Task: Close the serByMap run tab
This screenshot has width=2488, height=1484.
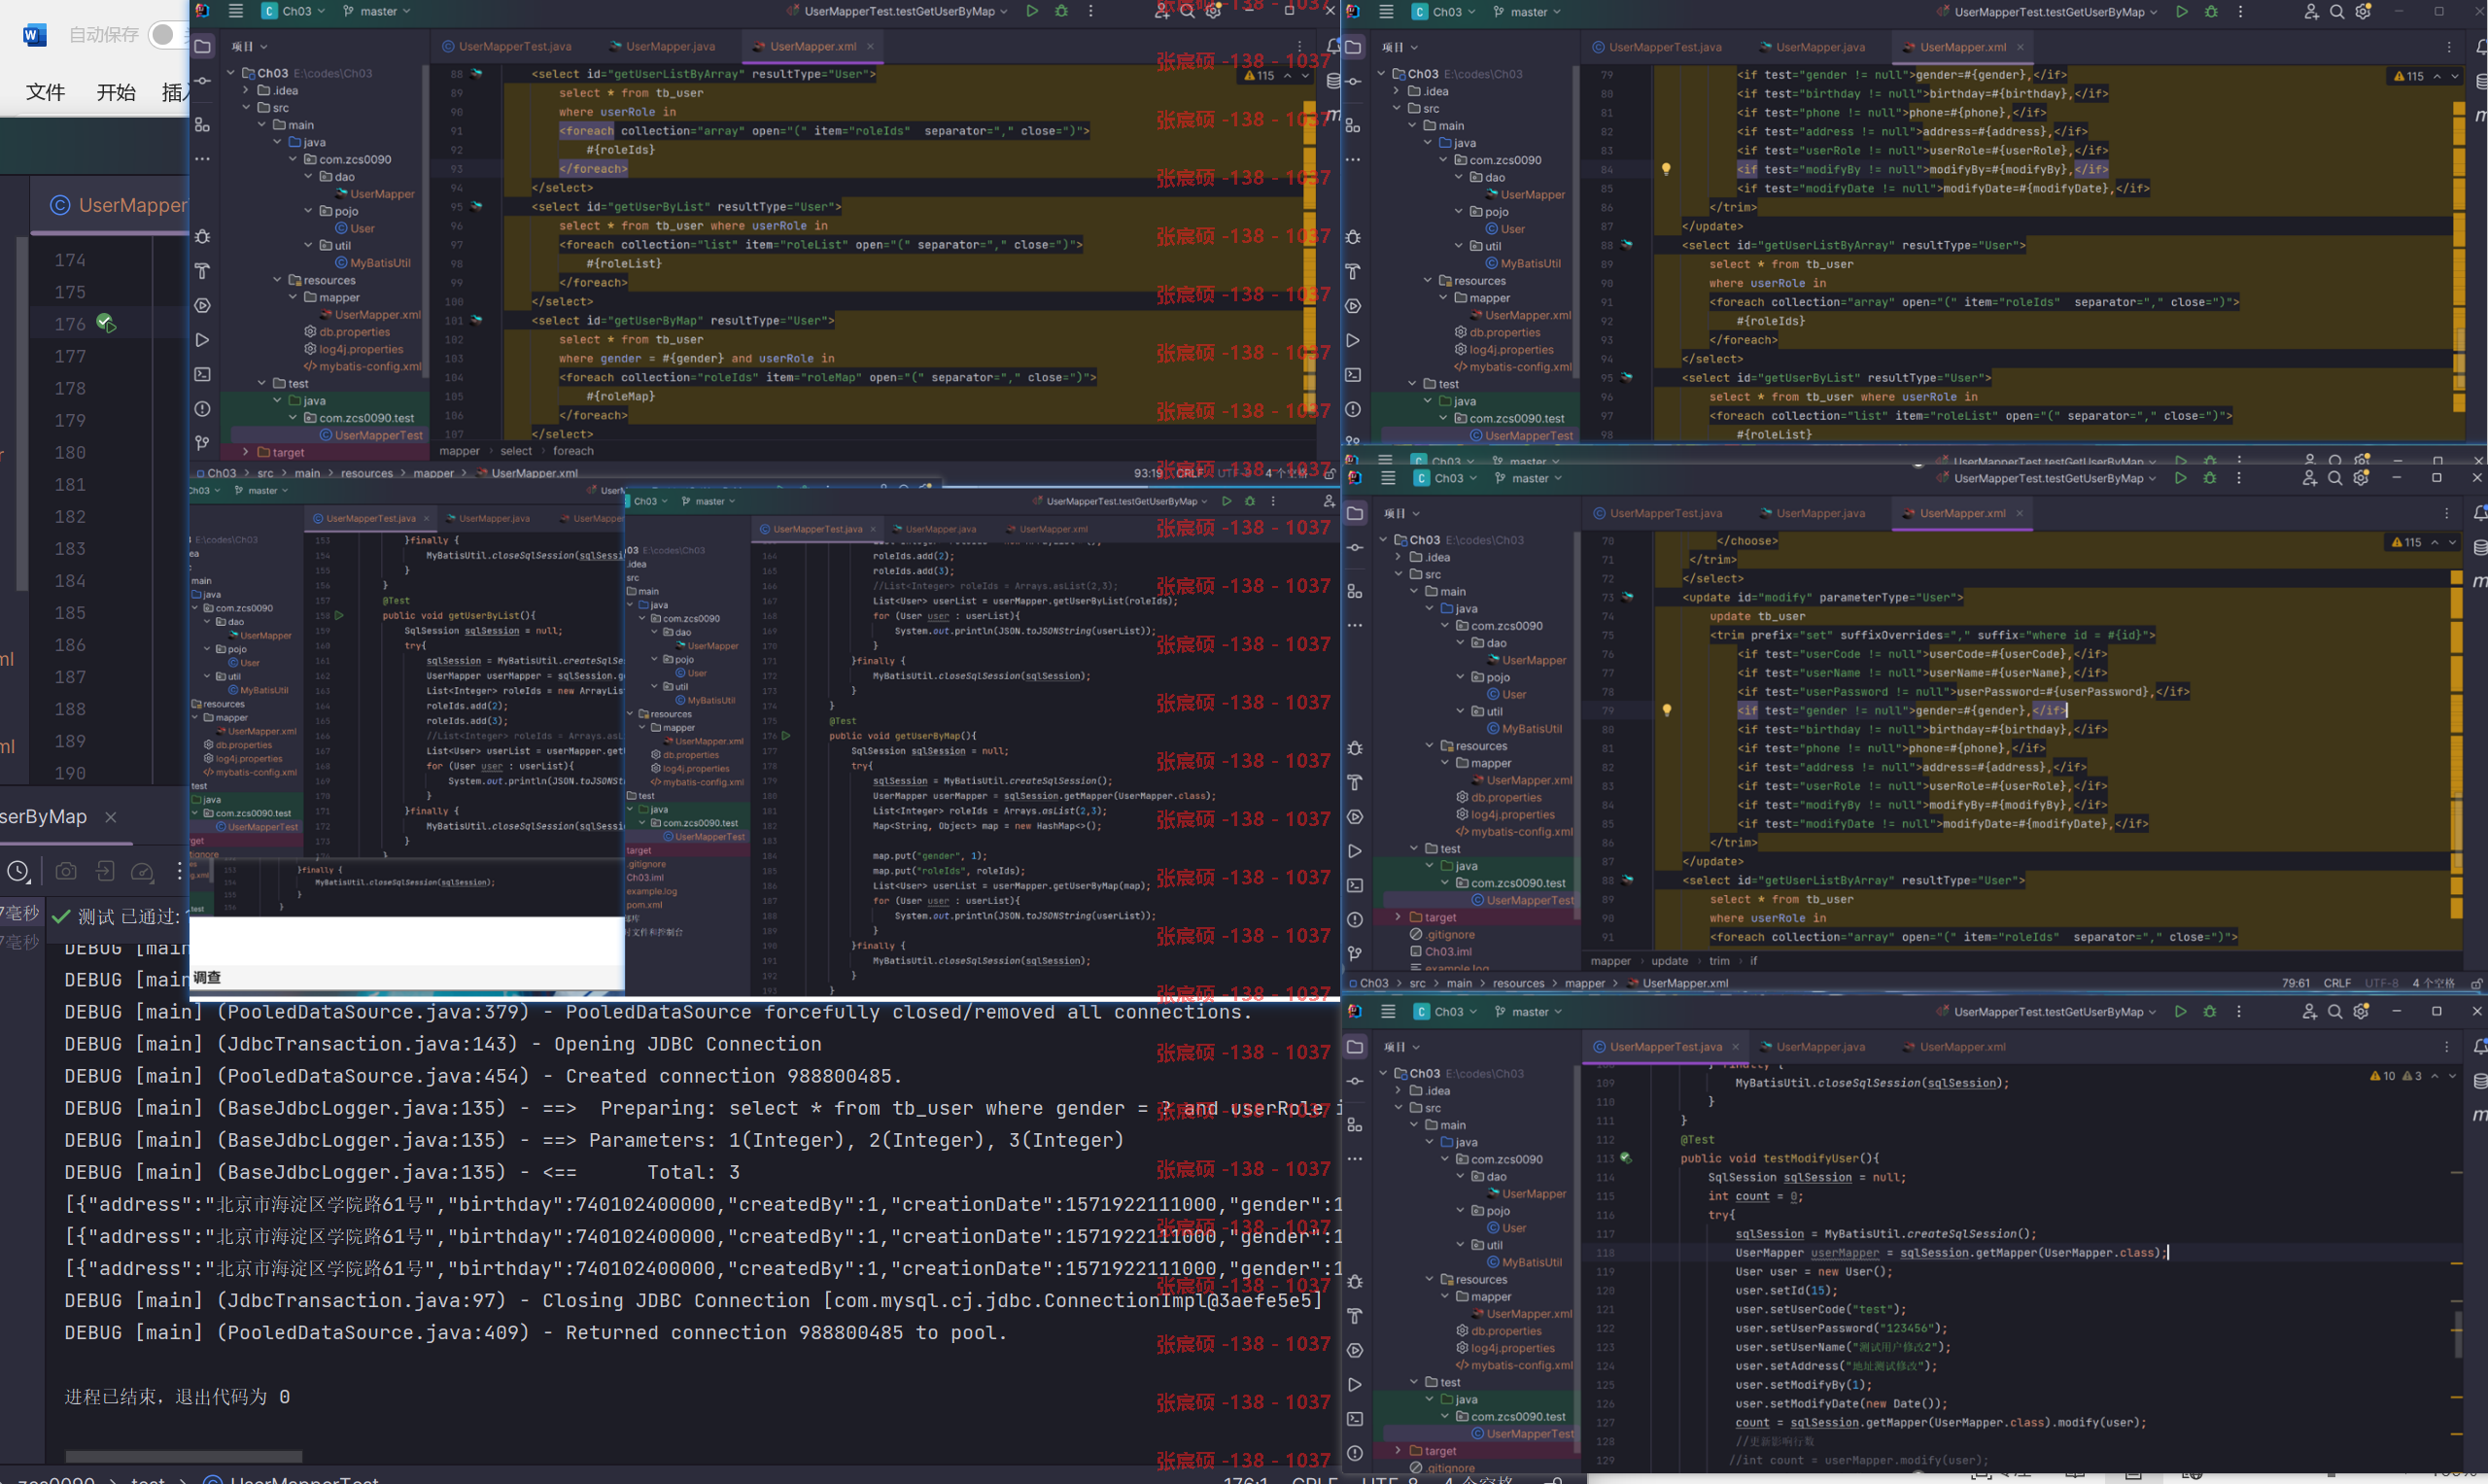Action: click(x=111, y=817)
